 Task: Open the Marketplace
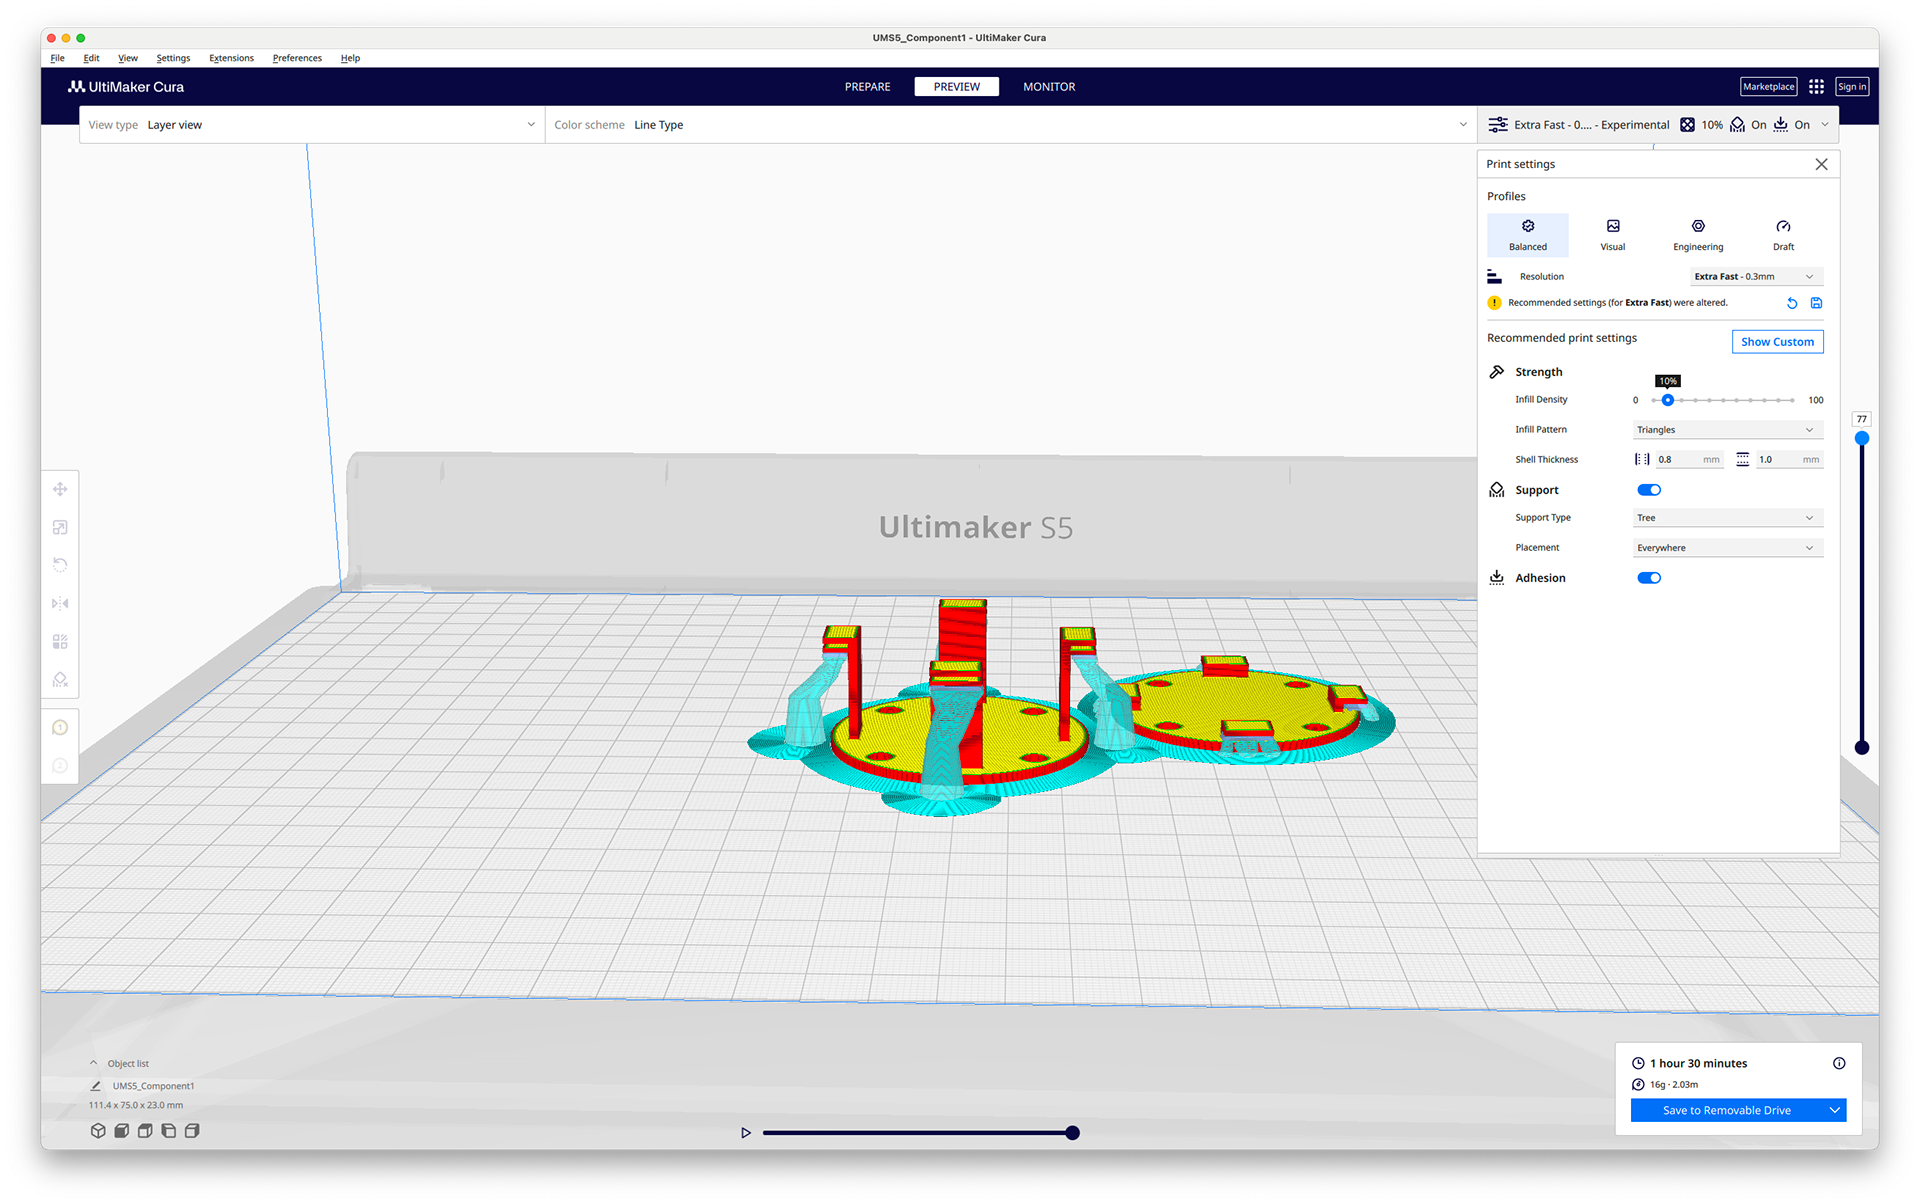(1768, 87)
